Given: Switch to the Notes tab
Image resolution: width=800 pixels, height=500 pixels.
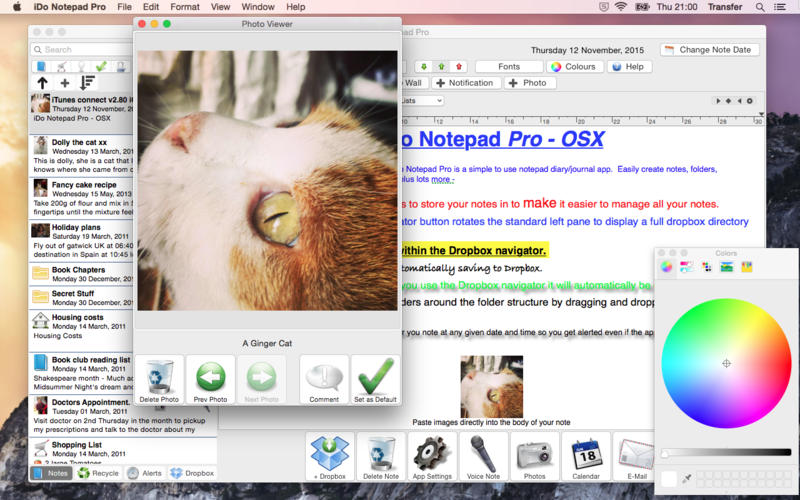Looking at the screenshot, I should [x=51, y=473].
